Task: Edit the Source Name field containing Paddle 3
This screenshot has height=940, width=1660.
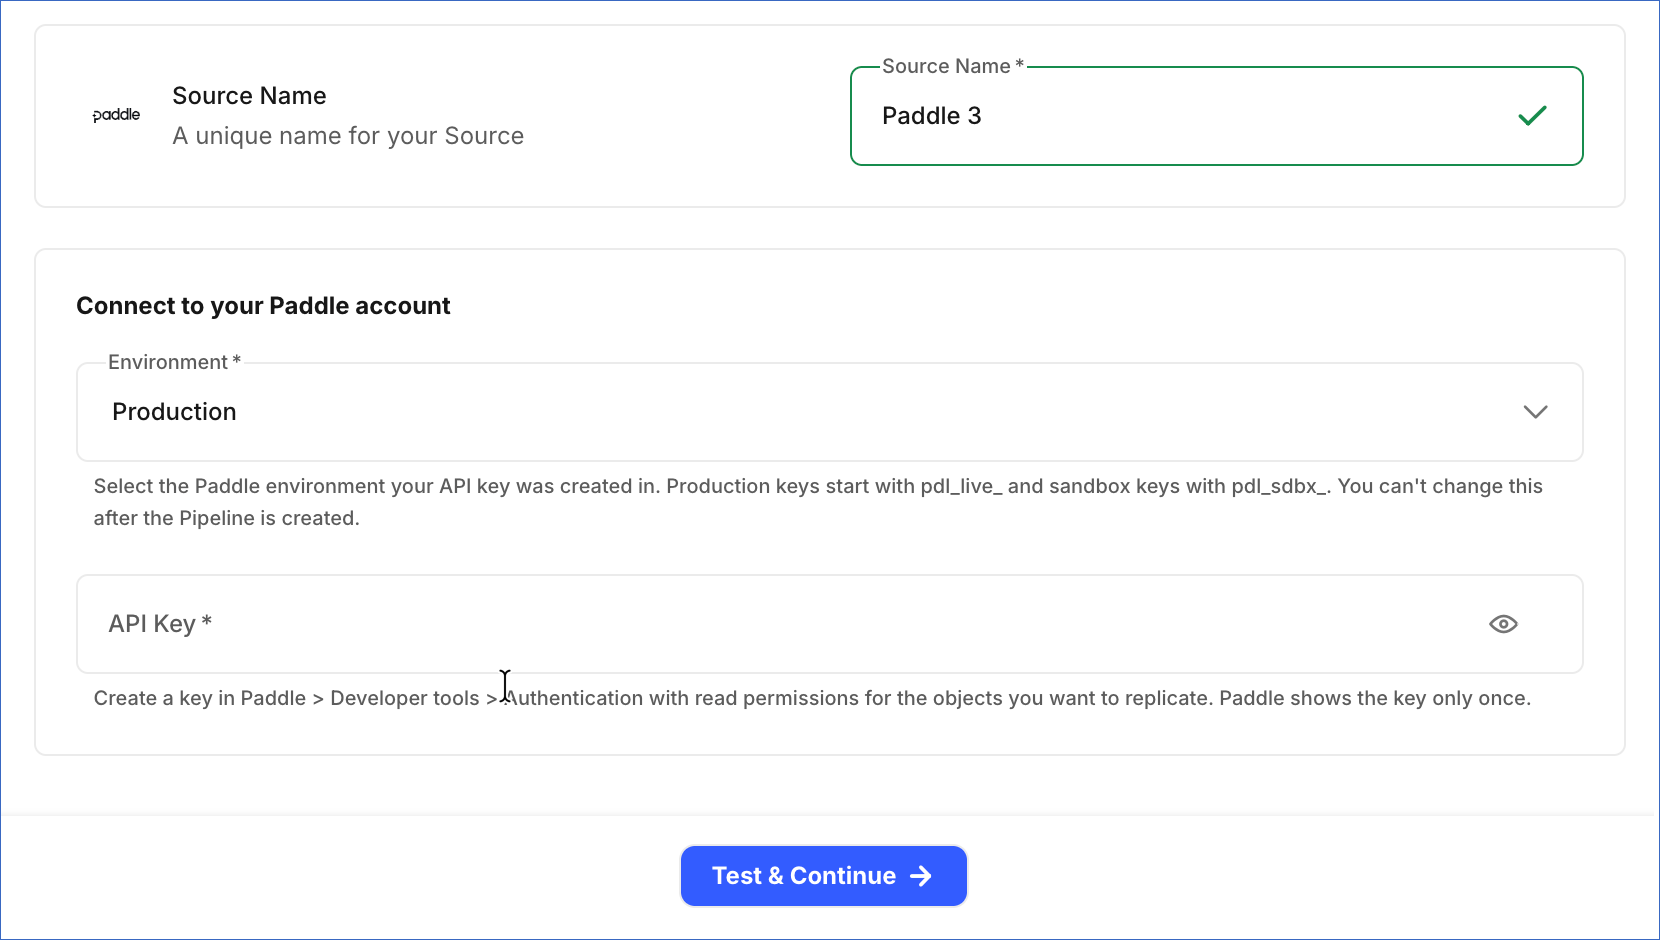Action: pos(1216,116)
